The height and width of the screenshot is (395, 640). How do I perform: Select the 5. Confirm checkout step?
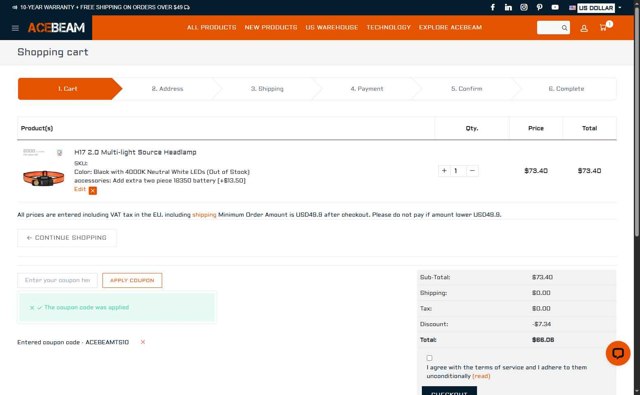[467, 89]
